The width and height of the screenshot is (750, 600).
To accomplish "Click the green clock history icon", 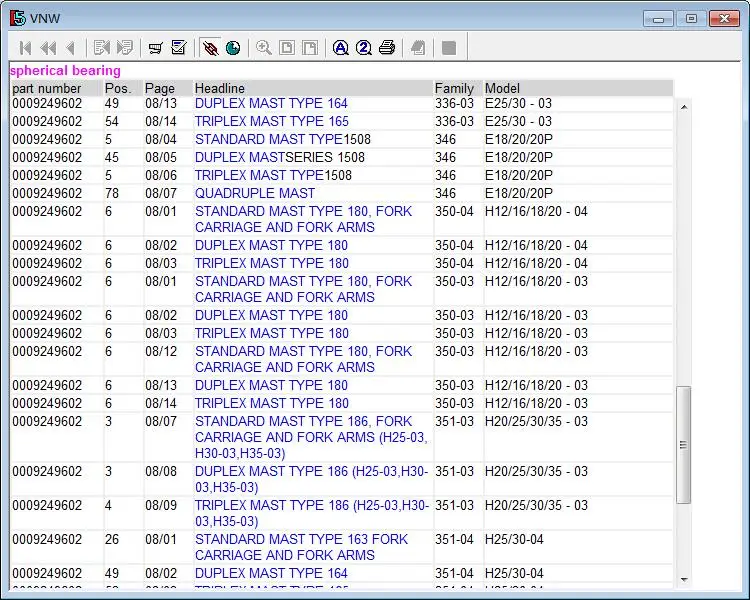I will coord(233,48).
